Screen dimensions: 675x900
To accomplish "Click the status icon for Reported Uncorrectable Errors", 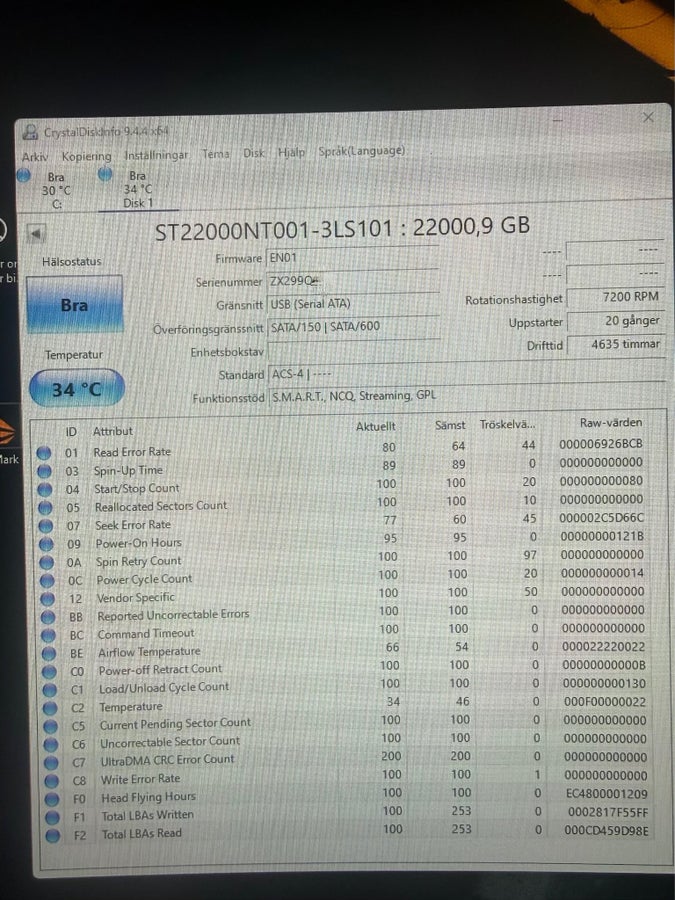I will 49,618.
